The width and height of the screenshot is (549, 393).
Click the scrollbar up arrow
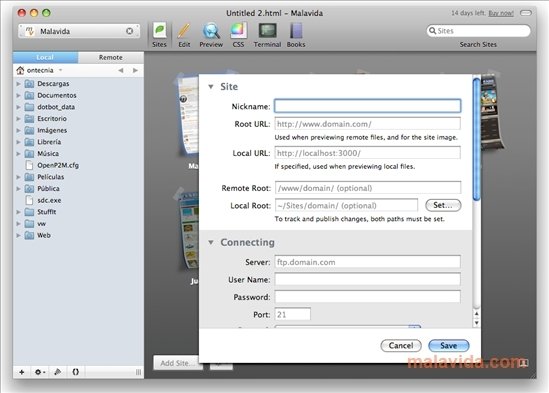(x=476, y=314)
